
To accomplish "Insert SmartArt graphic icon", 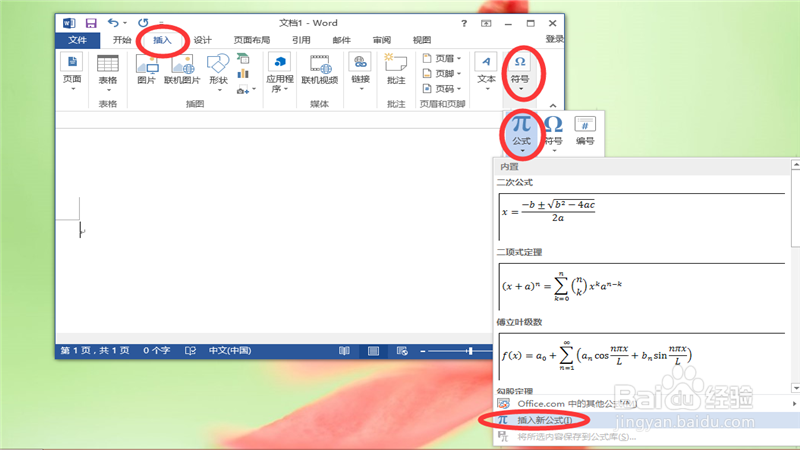I will point(243,59).
